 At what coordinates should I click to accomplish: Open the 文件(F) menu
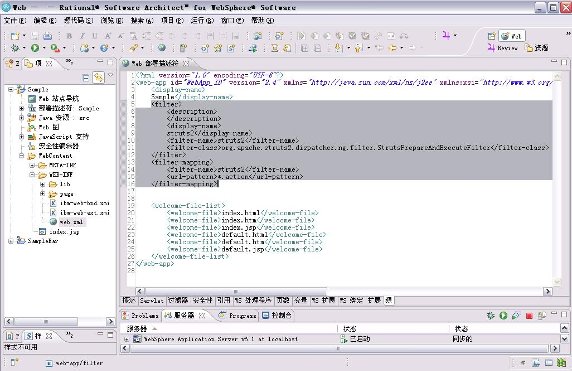(15, 20)
